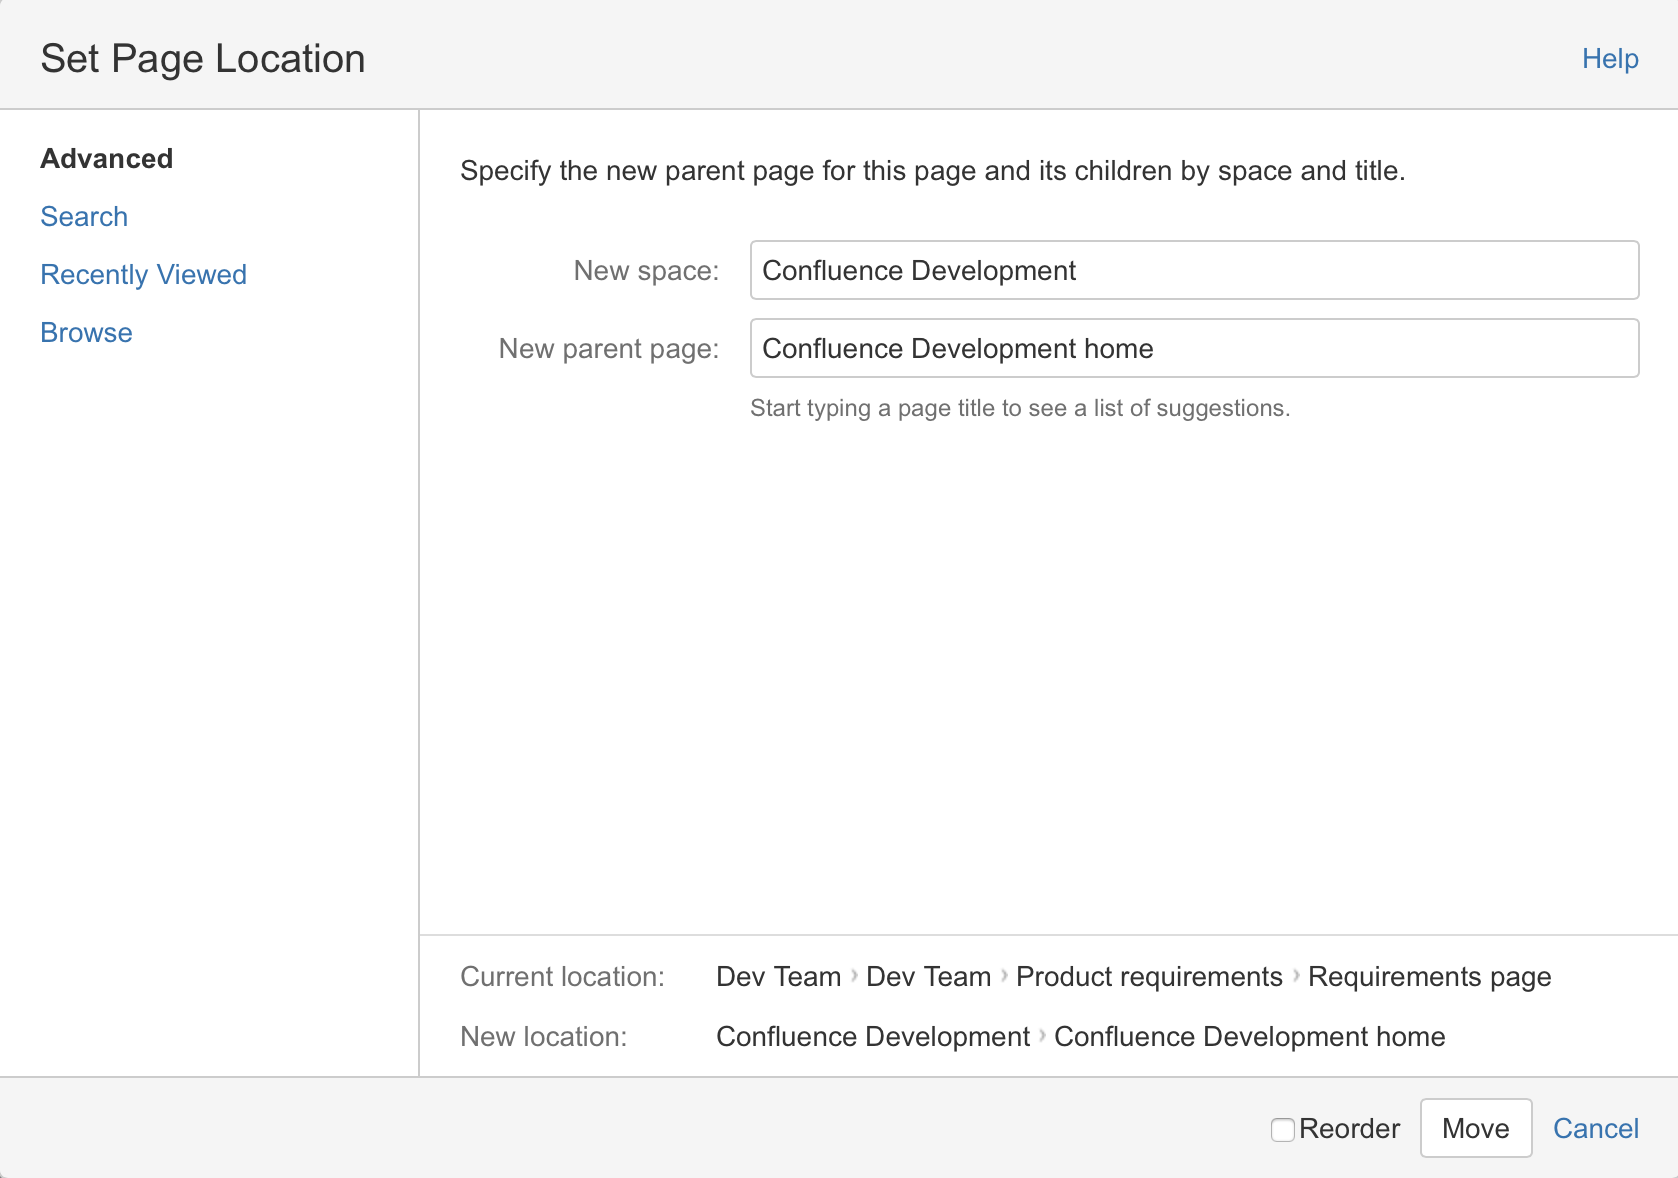Click the 'New space:' label
The width and height of the screenshot is (1678, 1178).
[x=646, y=271]
